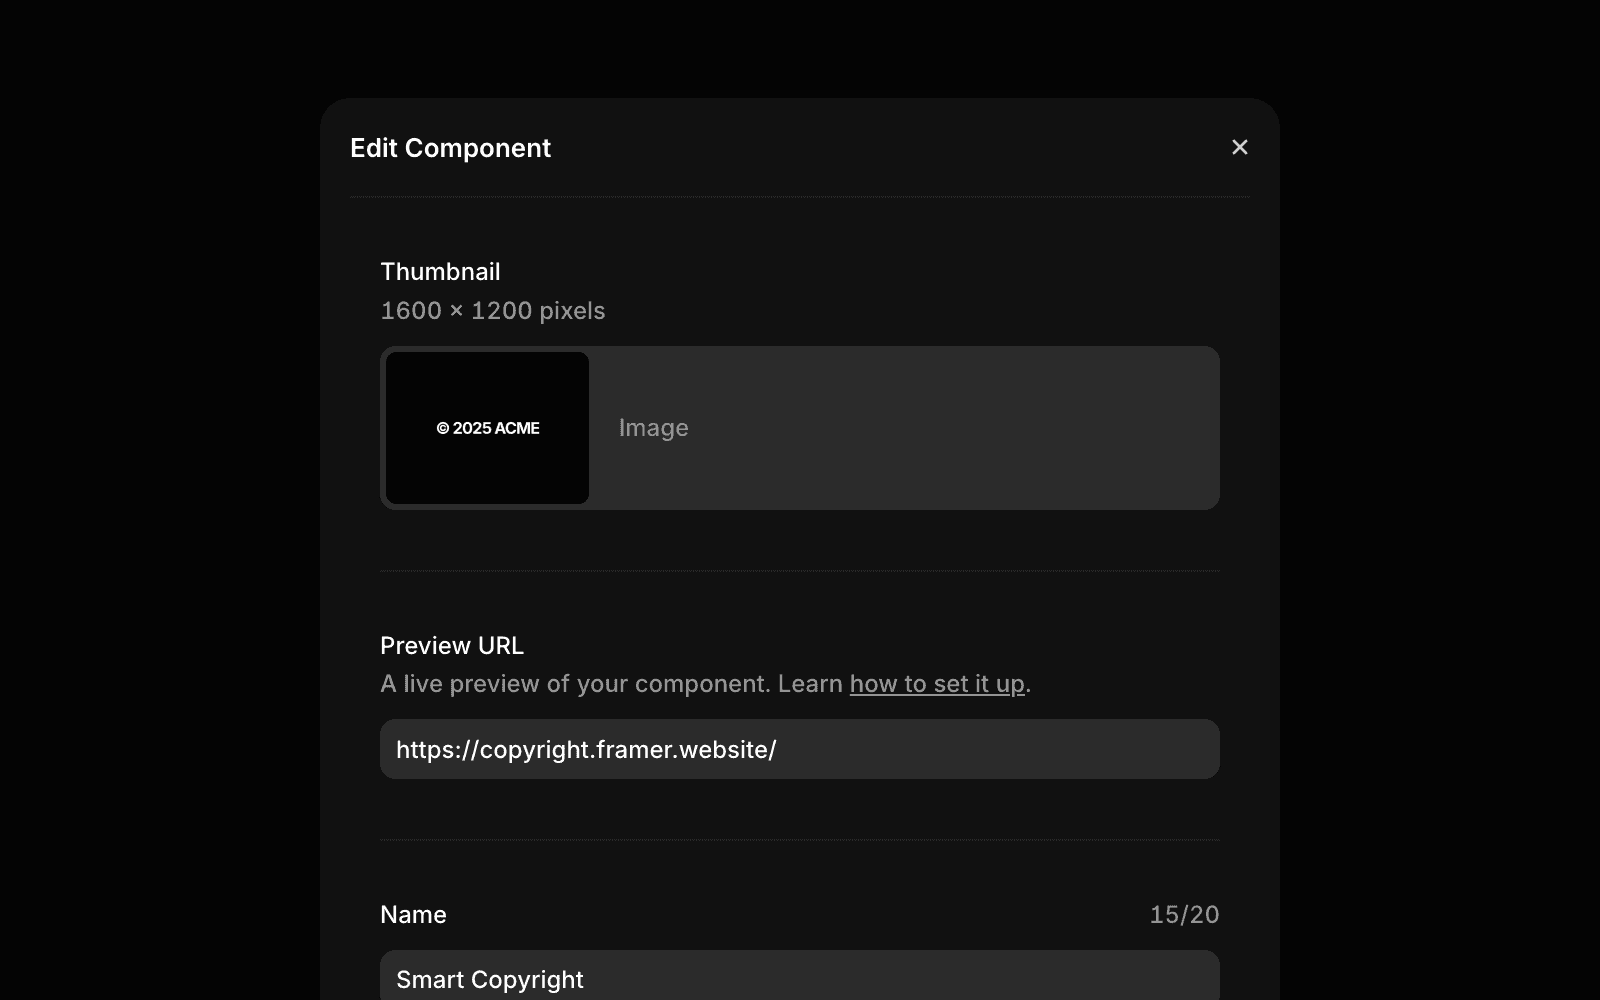Click the Edit Component dialog title

[x=449, y=147]
